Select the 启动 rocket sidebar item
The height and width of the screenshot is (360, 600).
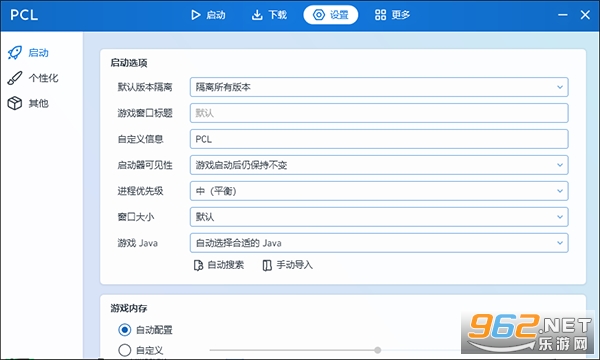pos(28,52)
